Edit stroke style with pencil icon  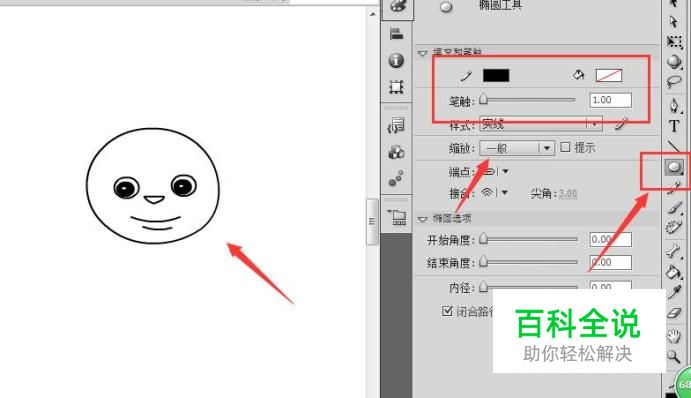tap(621, 125)
